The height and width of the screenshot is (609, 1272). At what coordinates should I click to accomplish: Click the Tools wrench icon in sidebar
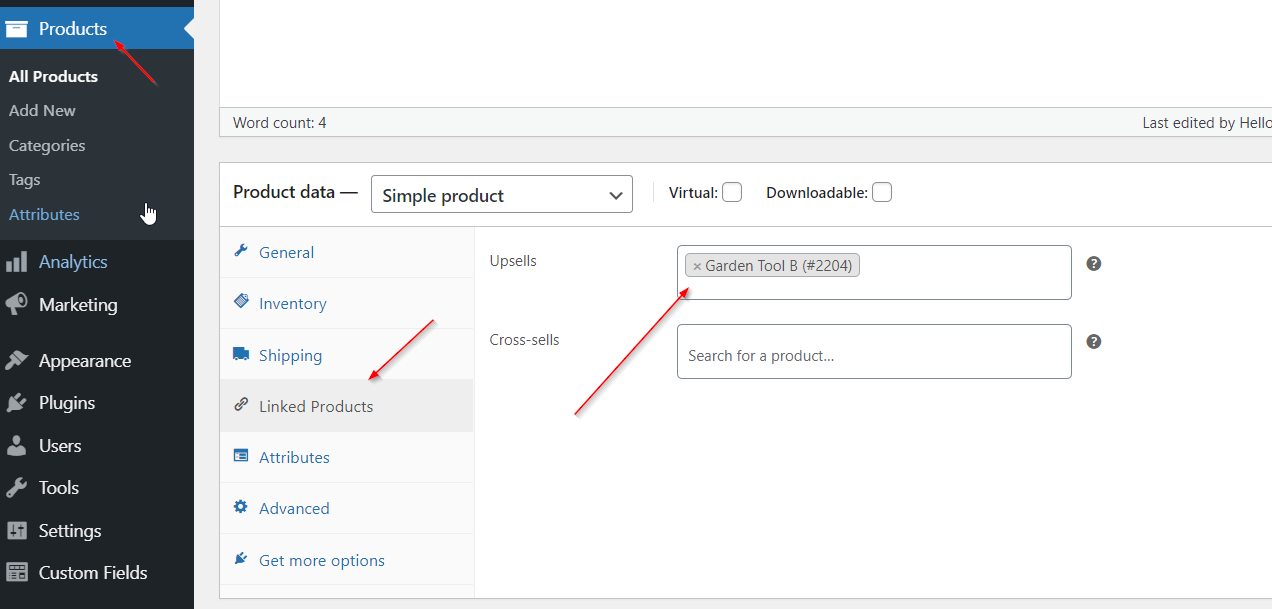(x=16, y=488)
